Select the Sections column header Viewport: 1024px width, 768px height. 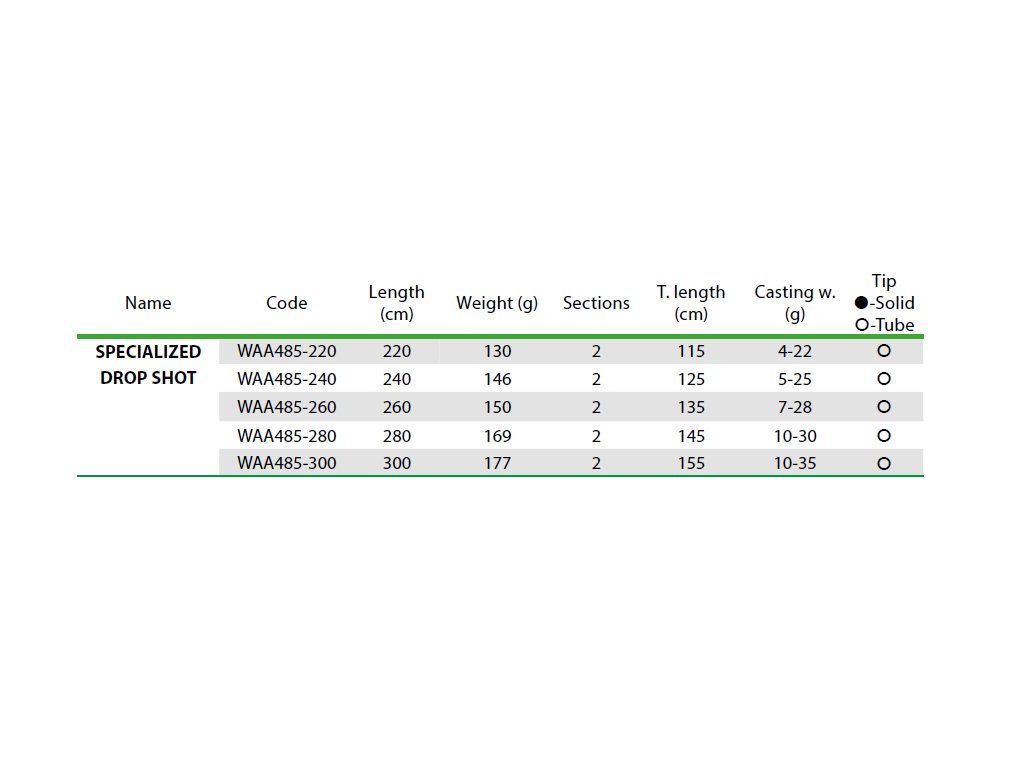596,303
